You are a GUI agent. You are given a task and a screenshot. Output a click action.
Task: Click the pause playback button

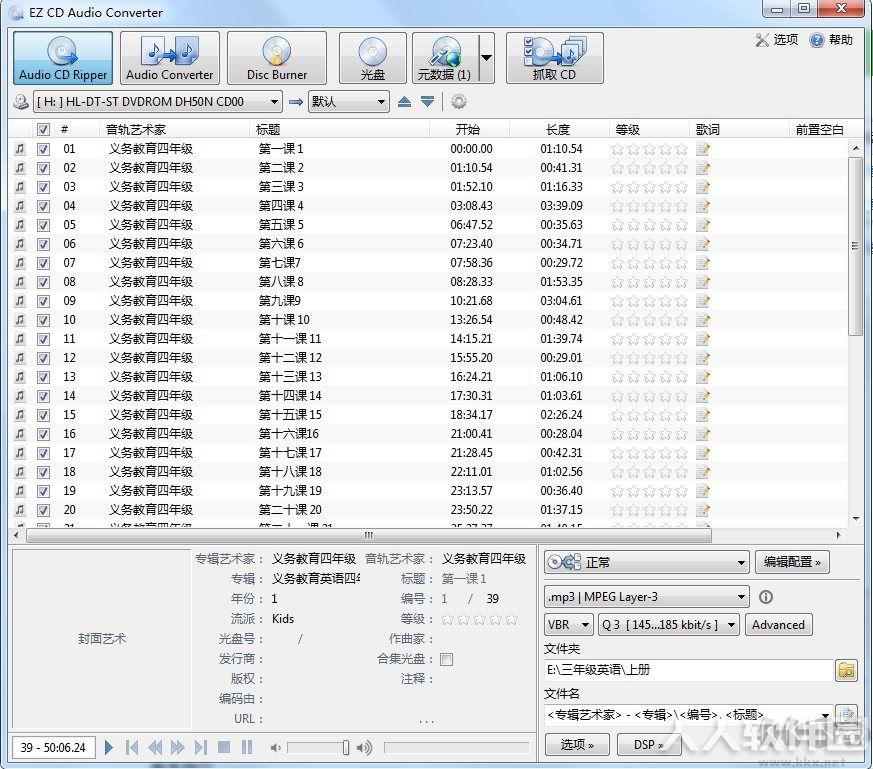coord(247,747)
